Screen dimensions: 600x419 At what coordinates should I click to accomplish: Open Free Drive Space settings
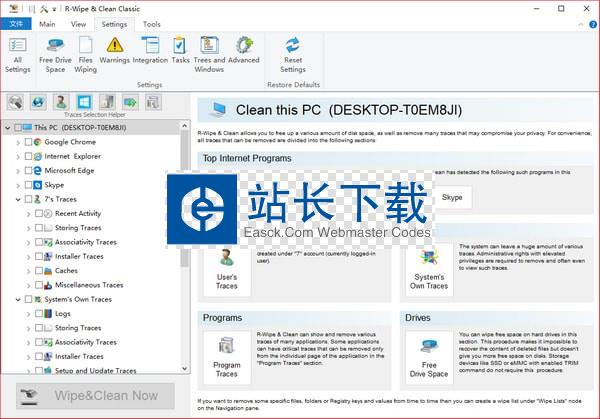[55, 55]
